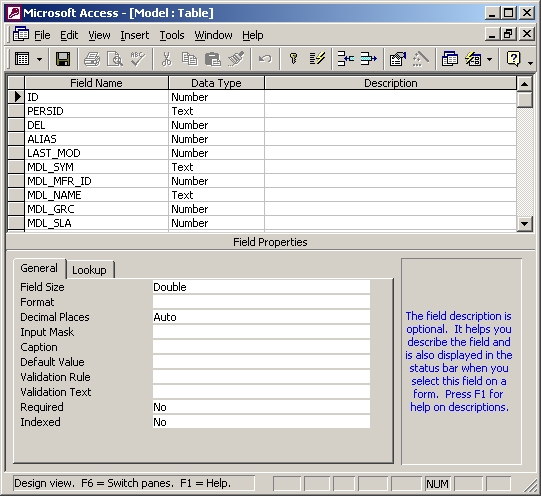Click the Description column header
The height and width of the screenshot is (496, 541).
point(391,83)
